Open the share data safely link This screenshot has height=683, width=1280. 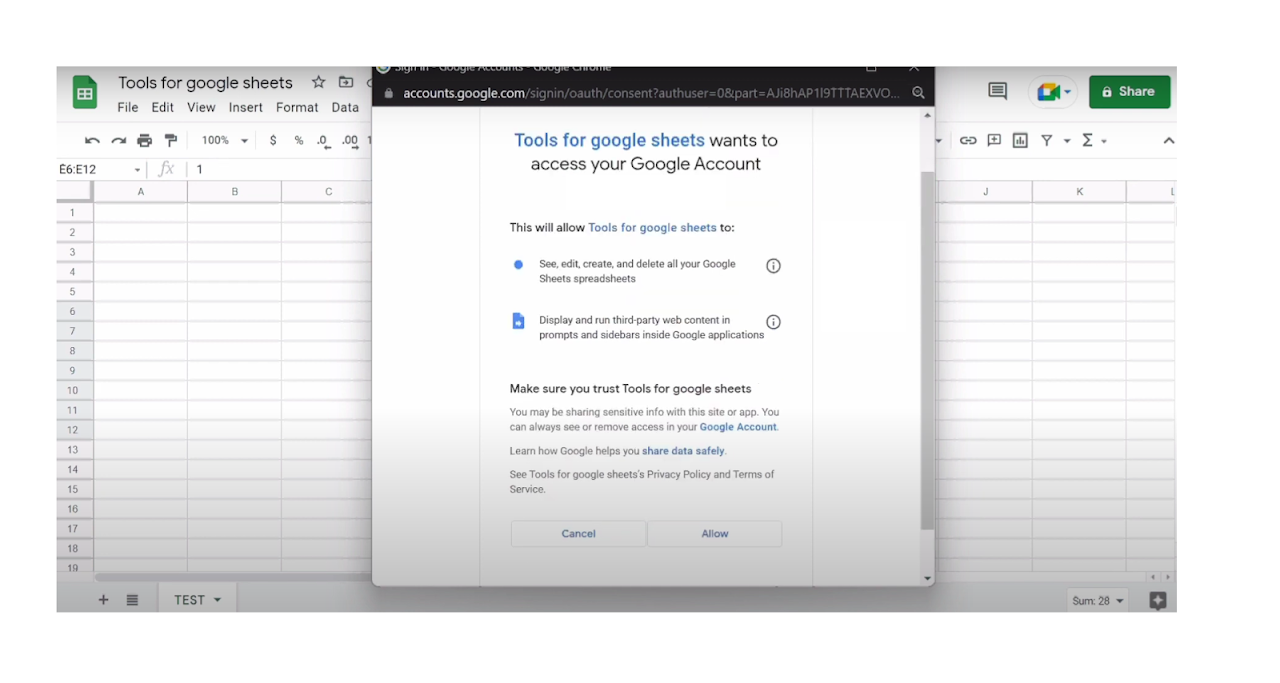pyautogui.click(x=683, y=451)
